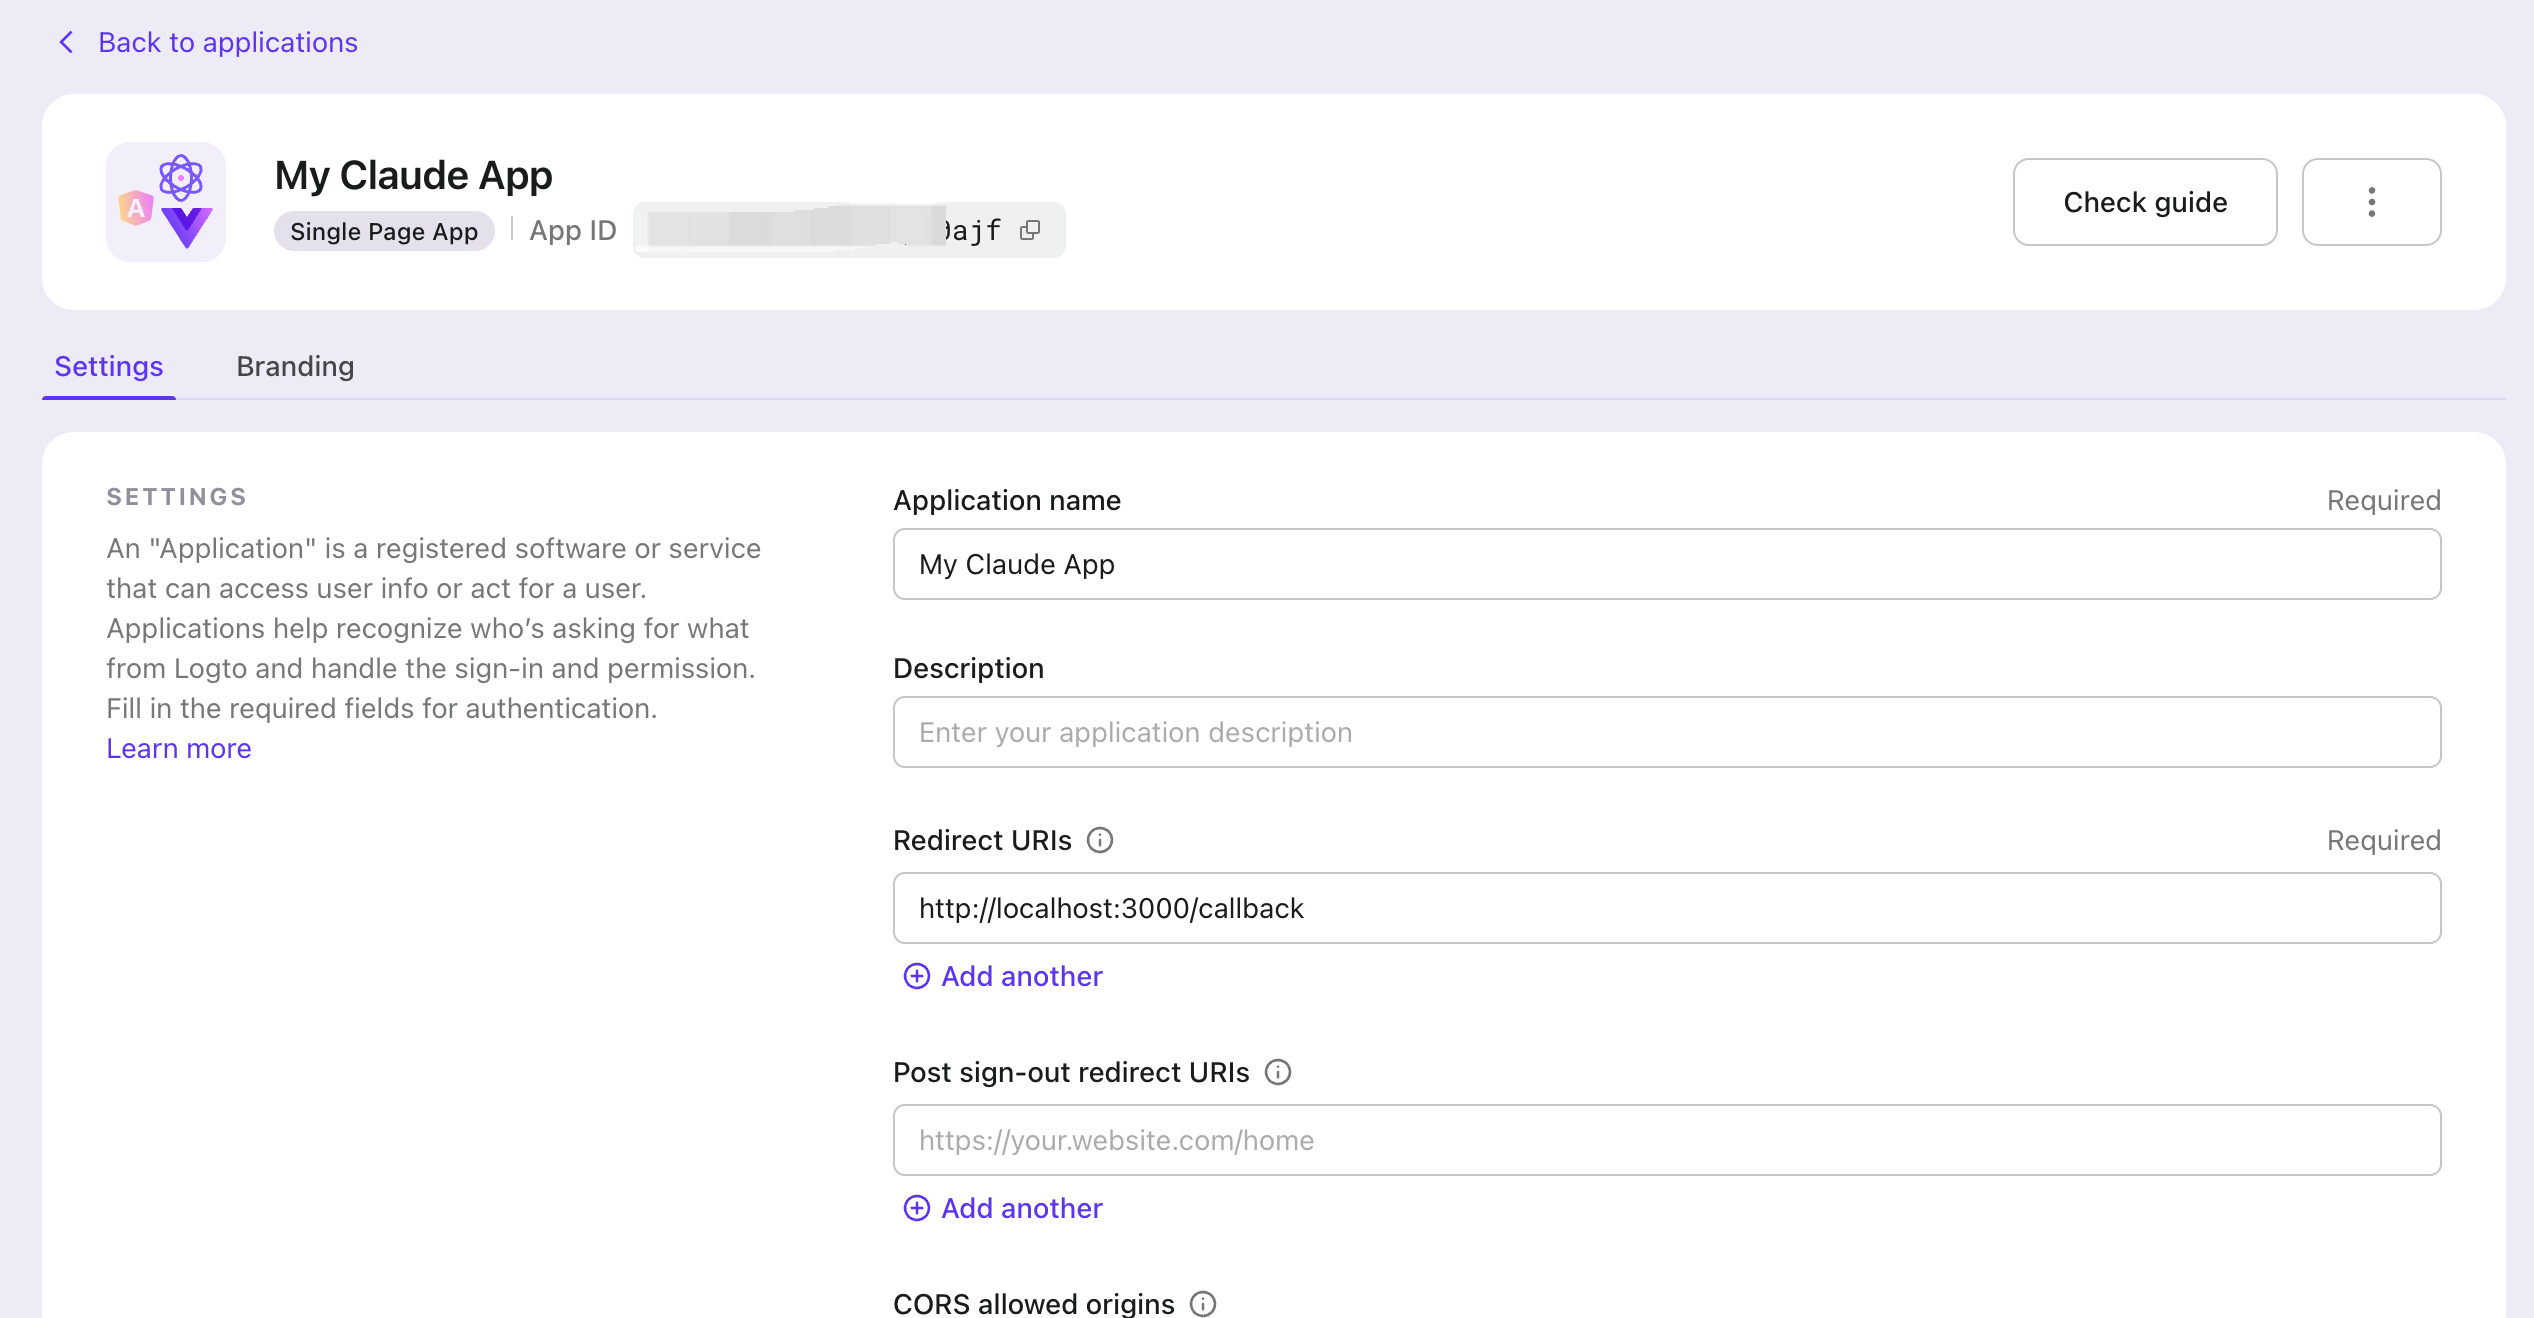This screenshot has height=1318, width=2534.
Task: Go back to applications link
Action: (x=227, y=42)
